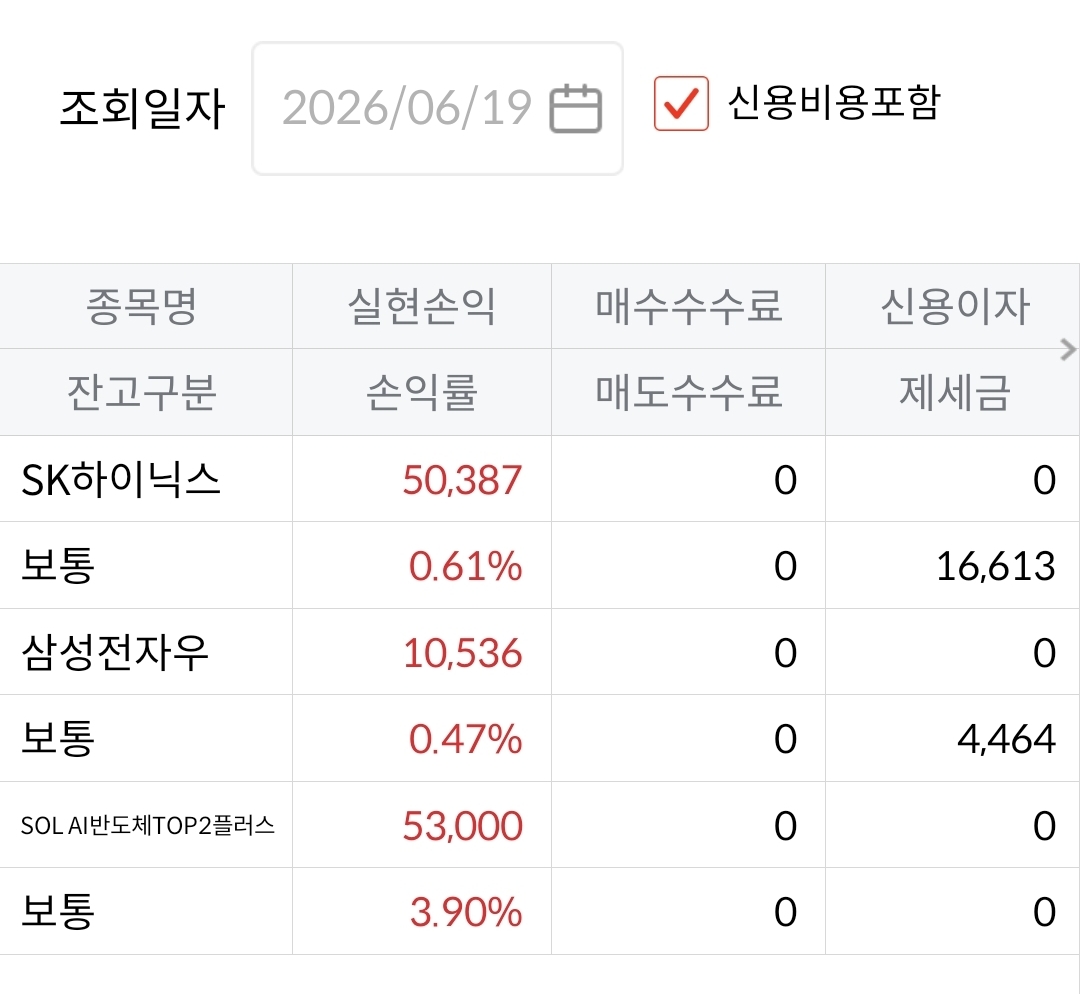Click realized profit value 50,387

point(462,480)
